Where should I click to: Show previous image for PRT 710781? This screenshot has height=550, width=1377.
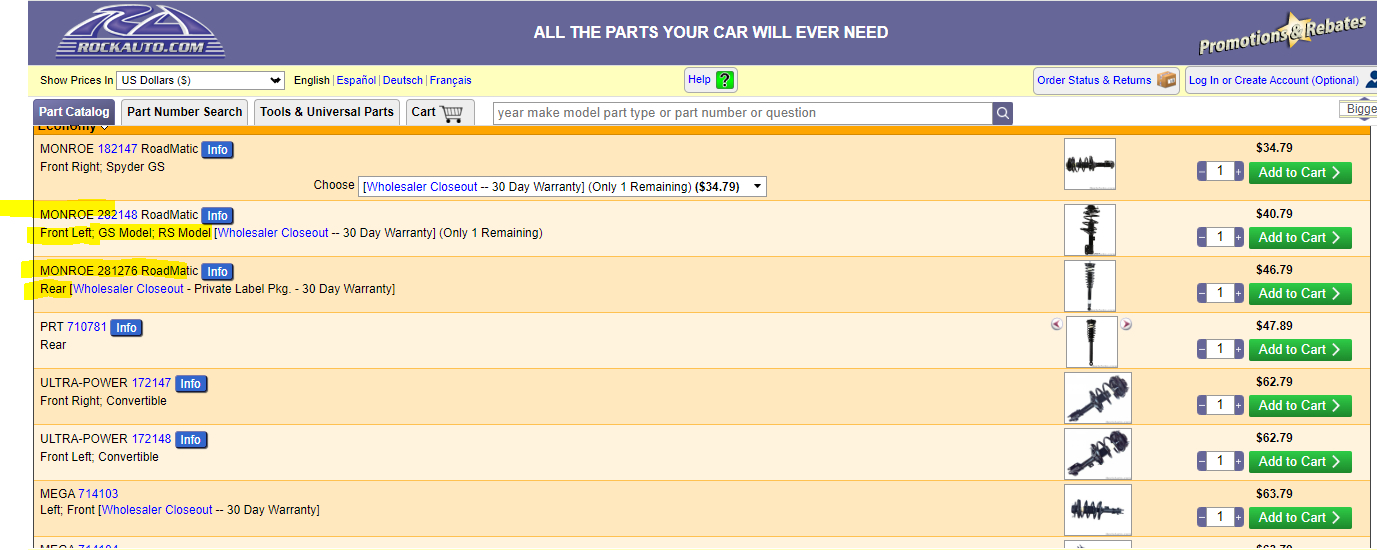point(1057,324)
